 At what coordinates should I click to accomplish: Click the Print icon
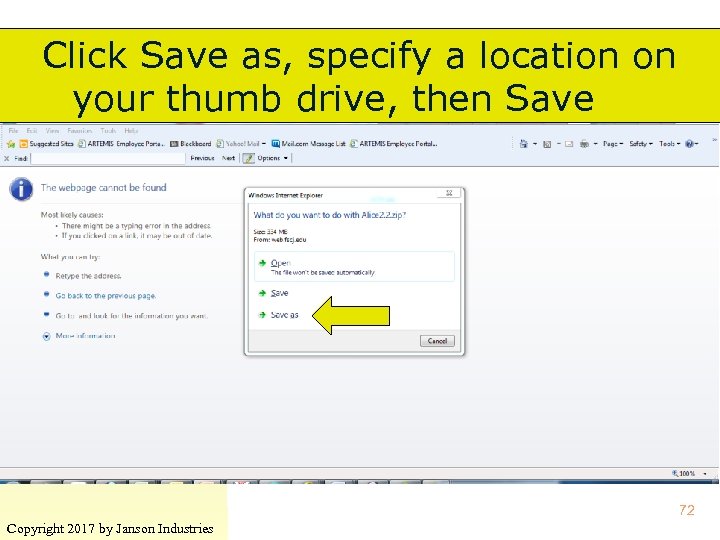tap(584, 144)
